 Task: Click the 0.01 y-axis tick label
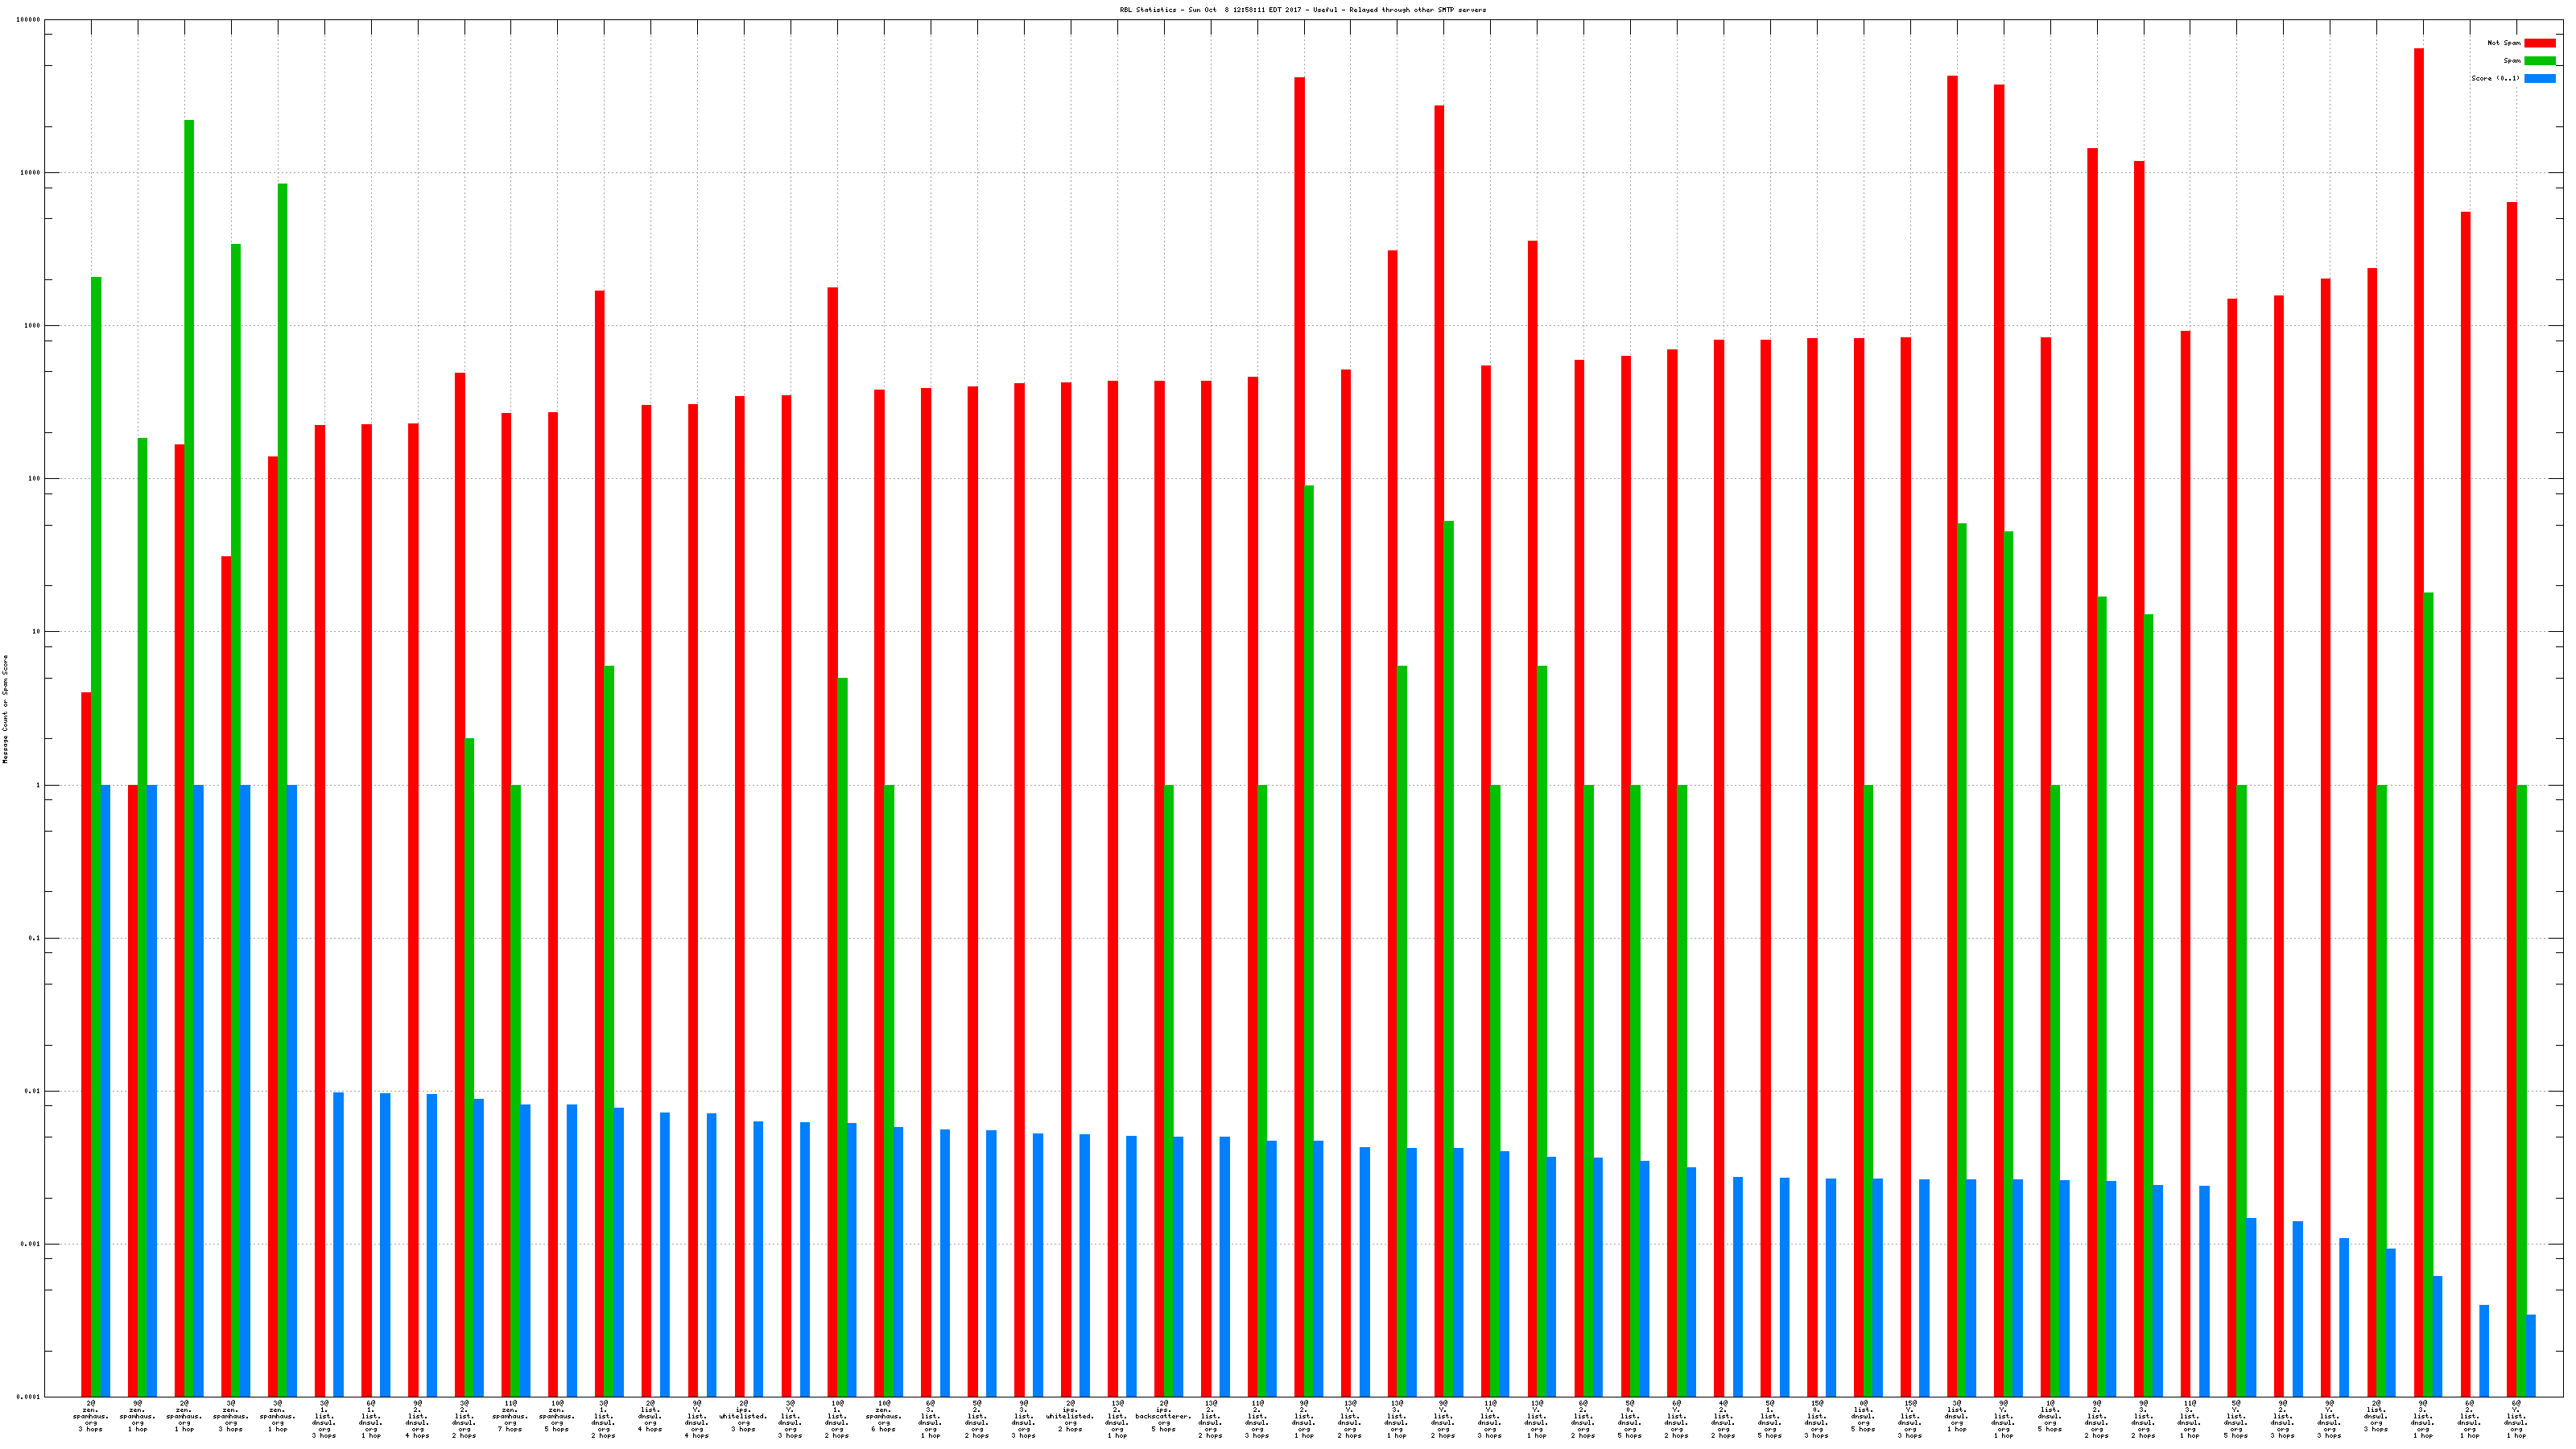(x=32, y=1091)
